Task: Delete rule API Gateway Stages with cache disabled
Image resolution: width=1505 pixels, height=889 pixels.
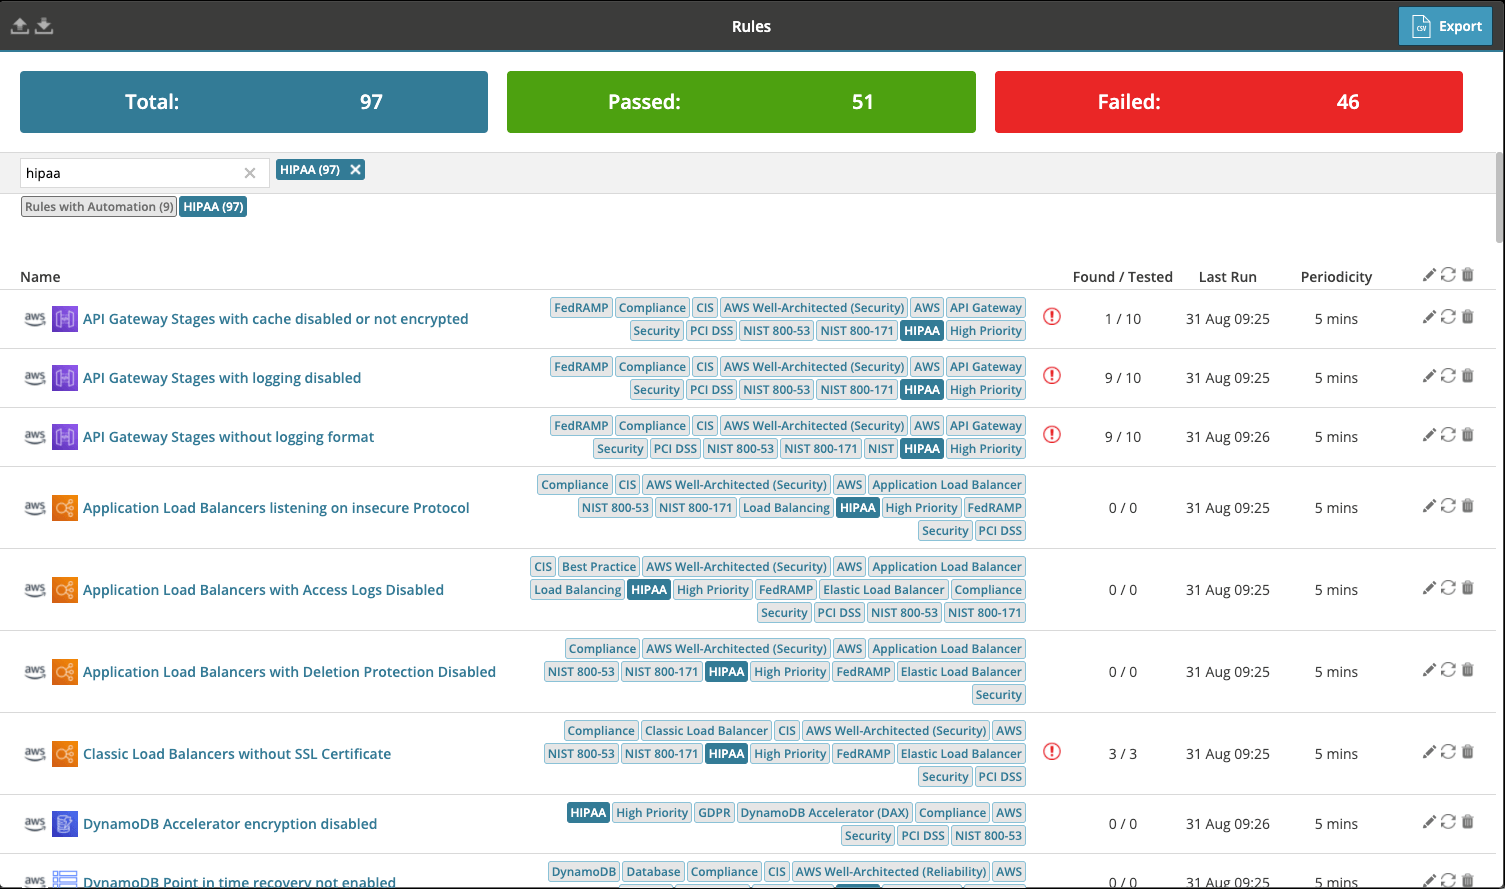Action: tap(1468, 317)
